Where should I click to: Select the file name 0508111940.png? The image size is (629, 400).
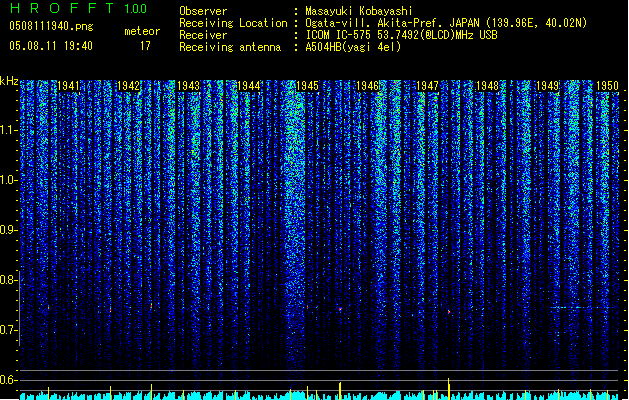click(51, 27)
